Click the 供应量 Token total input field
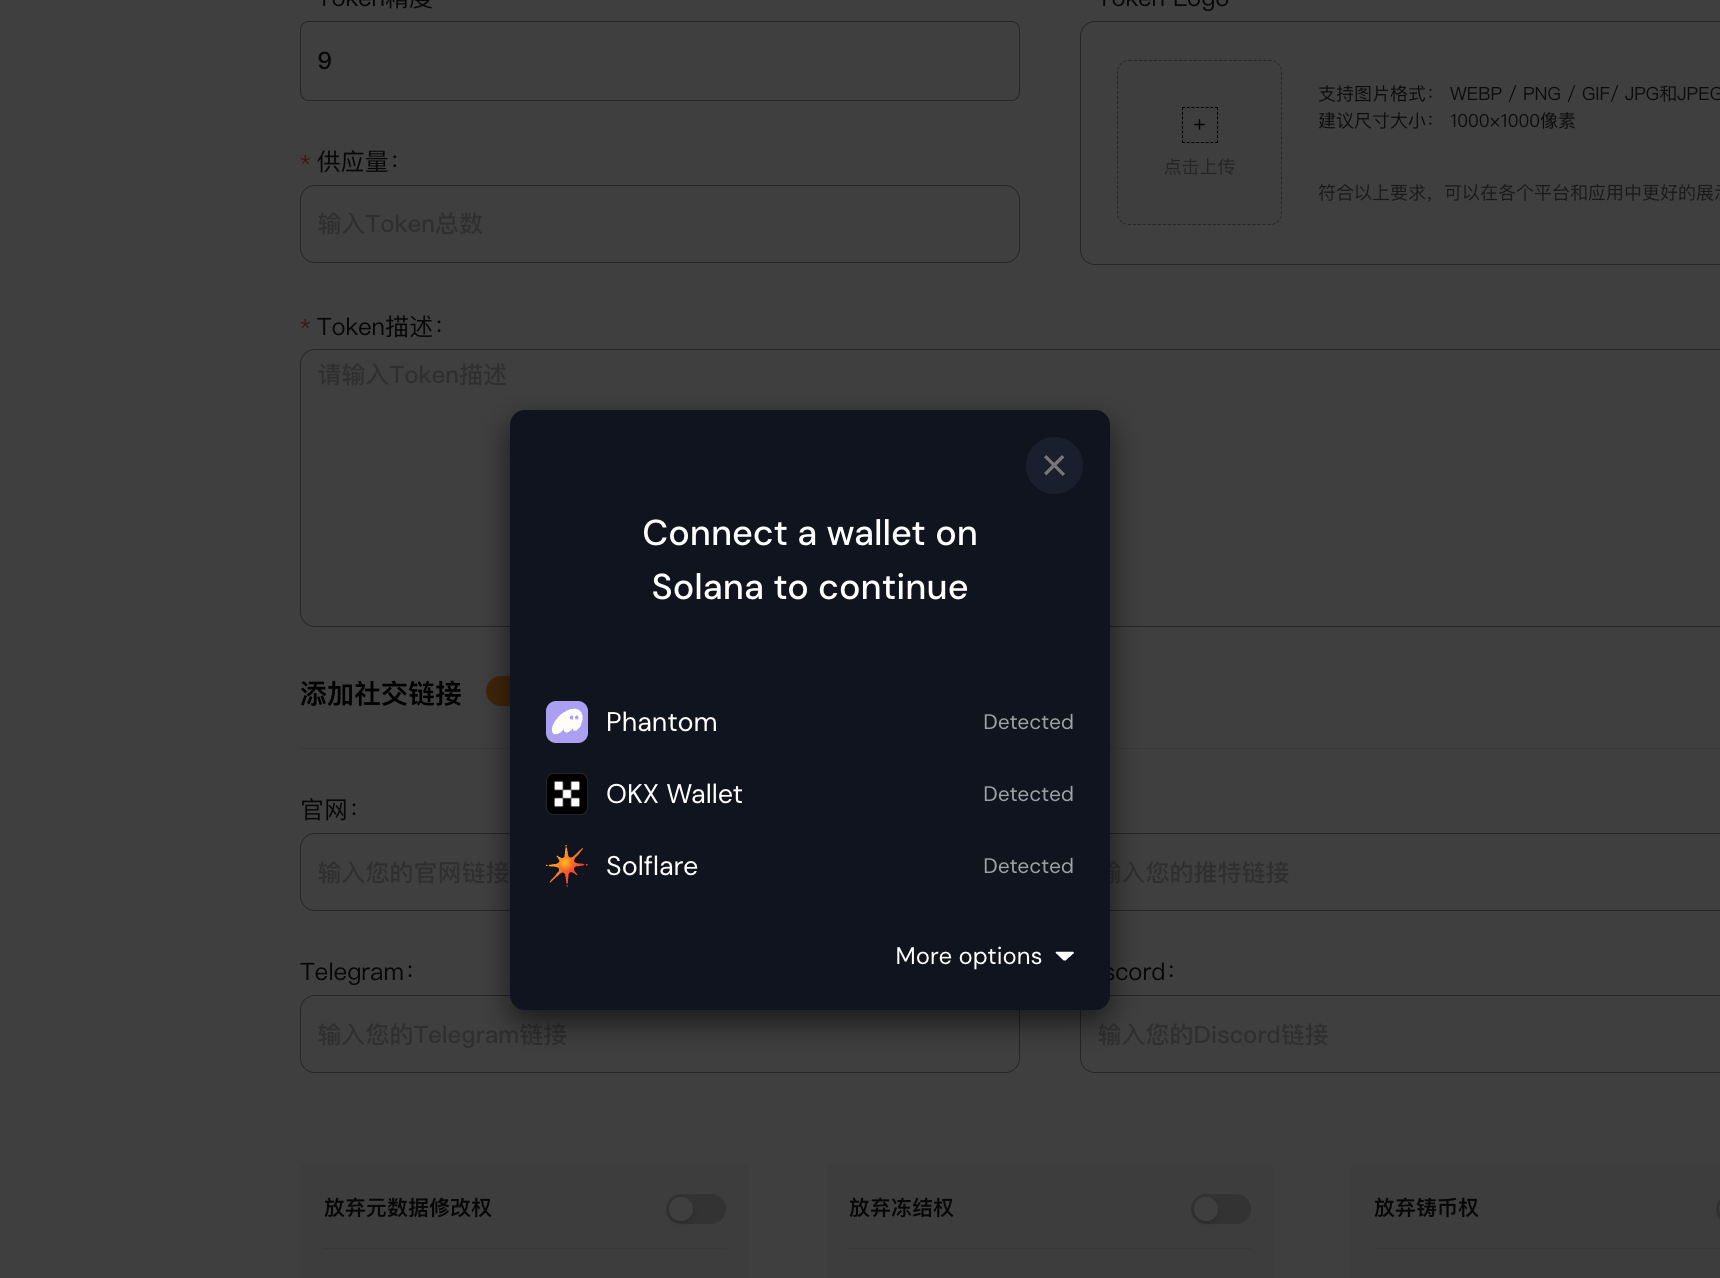Viewport: 1720px width, 1278px height. click(660, 224)
